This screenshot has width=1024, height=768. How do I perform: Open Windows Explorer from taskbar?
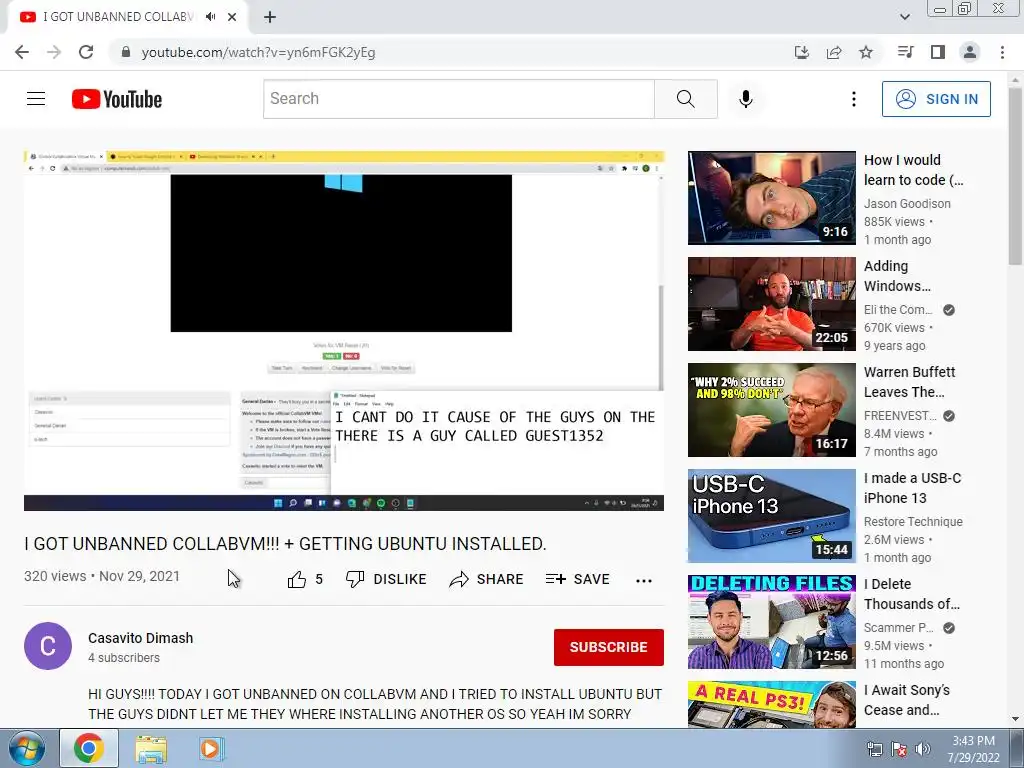tap(150, 748)
